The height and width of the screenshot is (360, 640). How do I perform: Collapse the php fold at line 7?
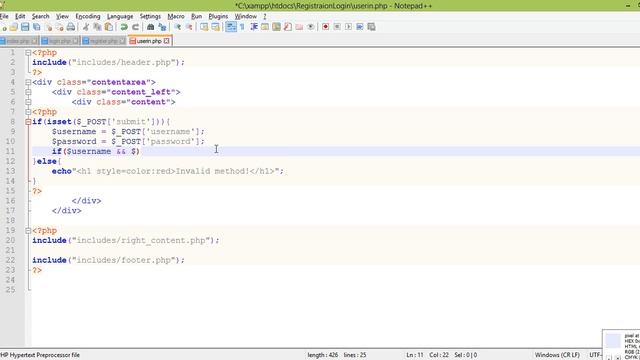coord(28,112)
